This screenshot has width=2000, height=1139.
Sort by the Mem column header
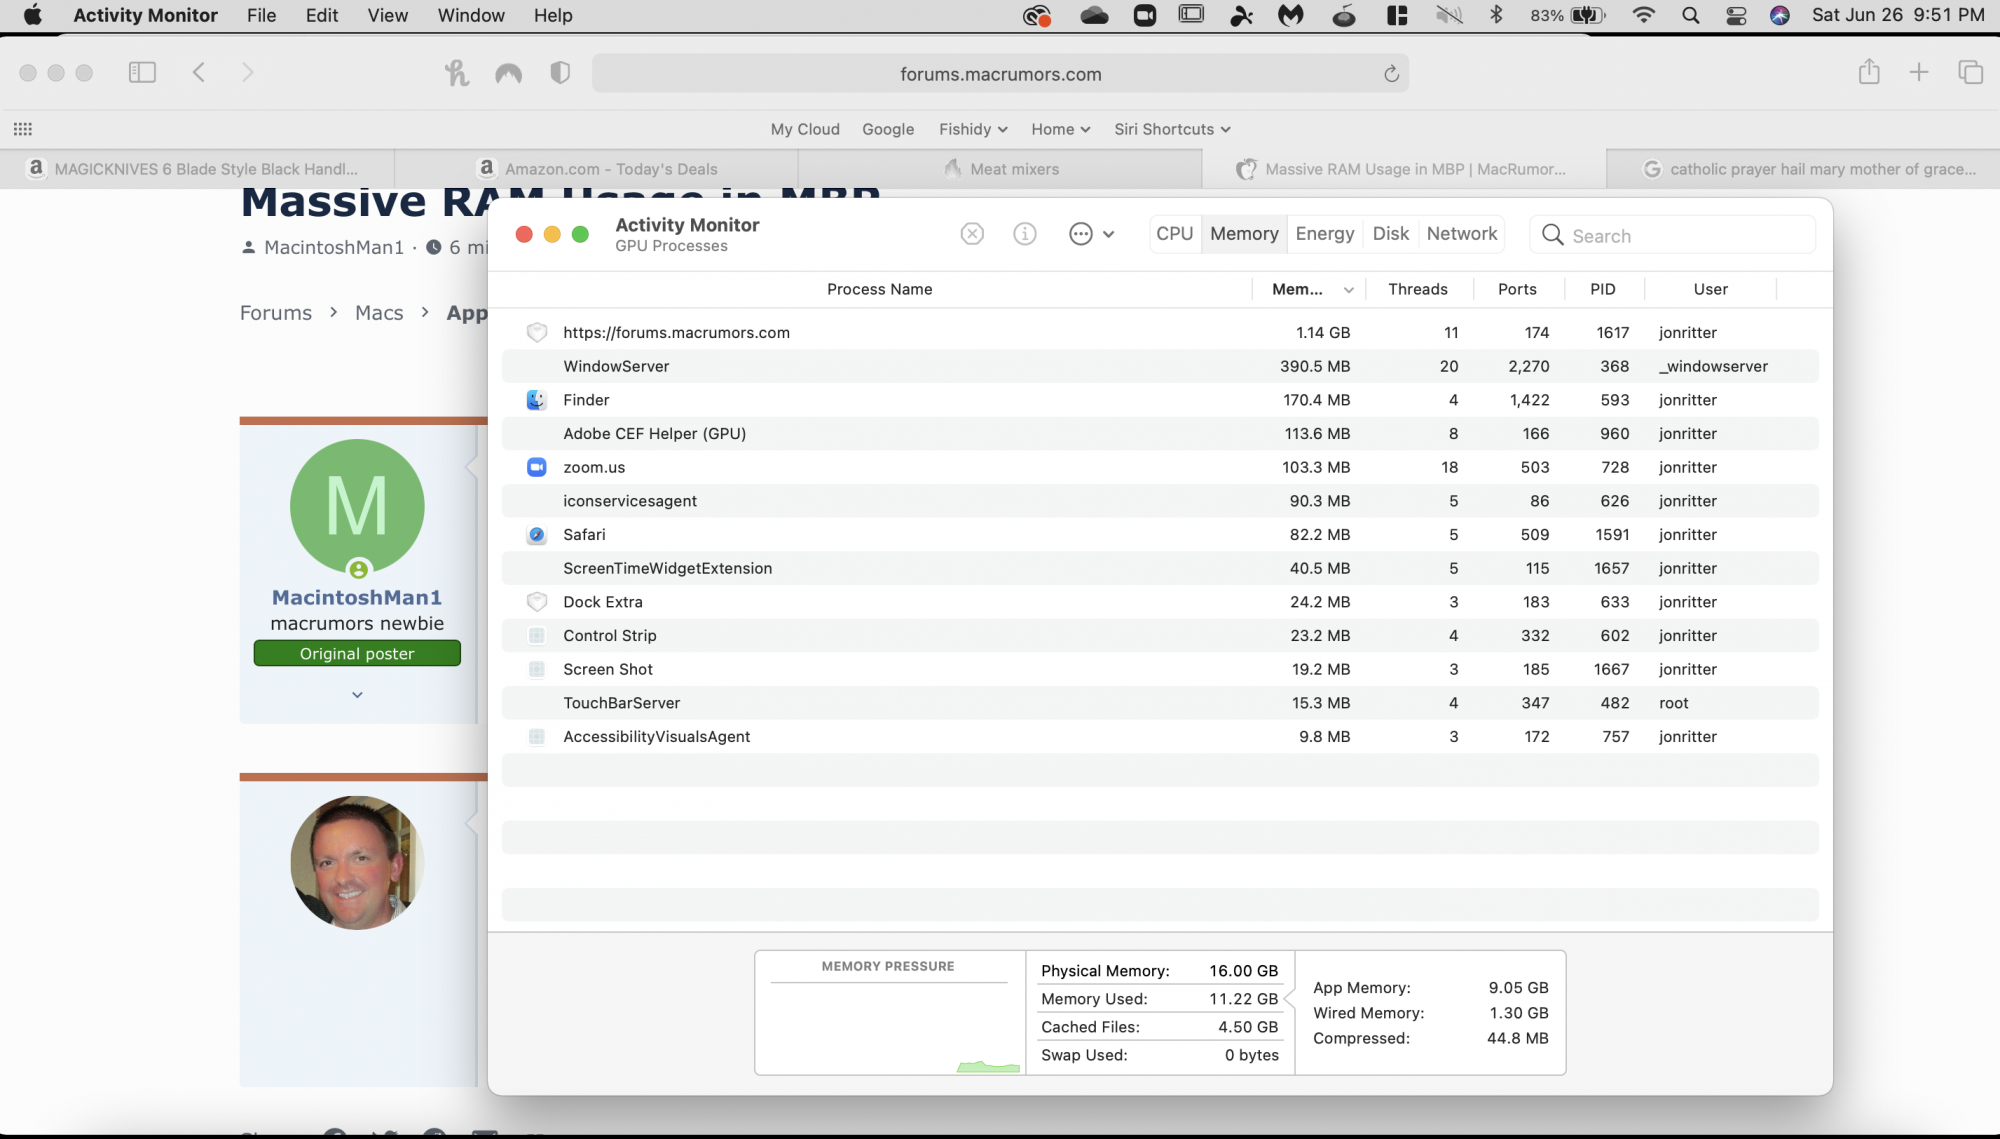(1298, 289)
